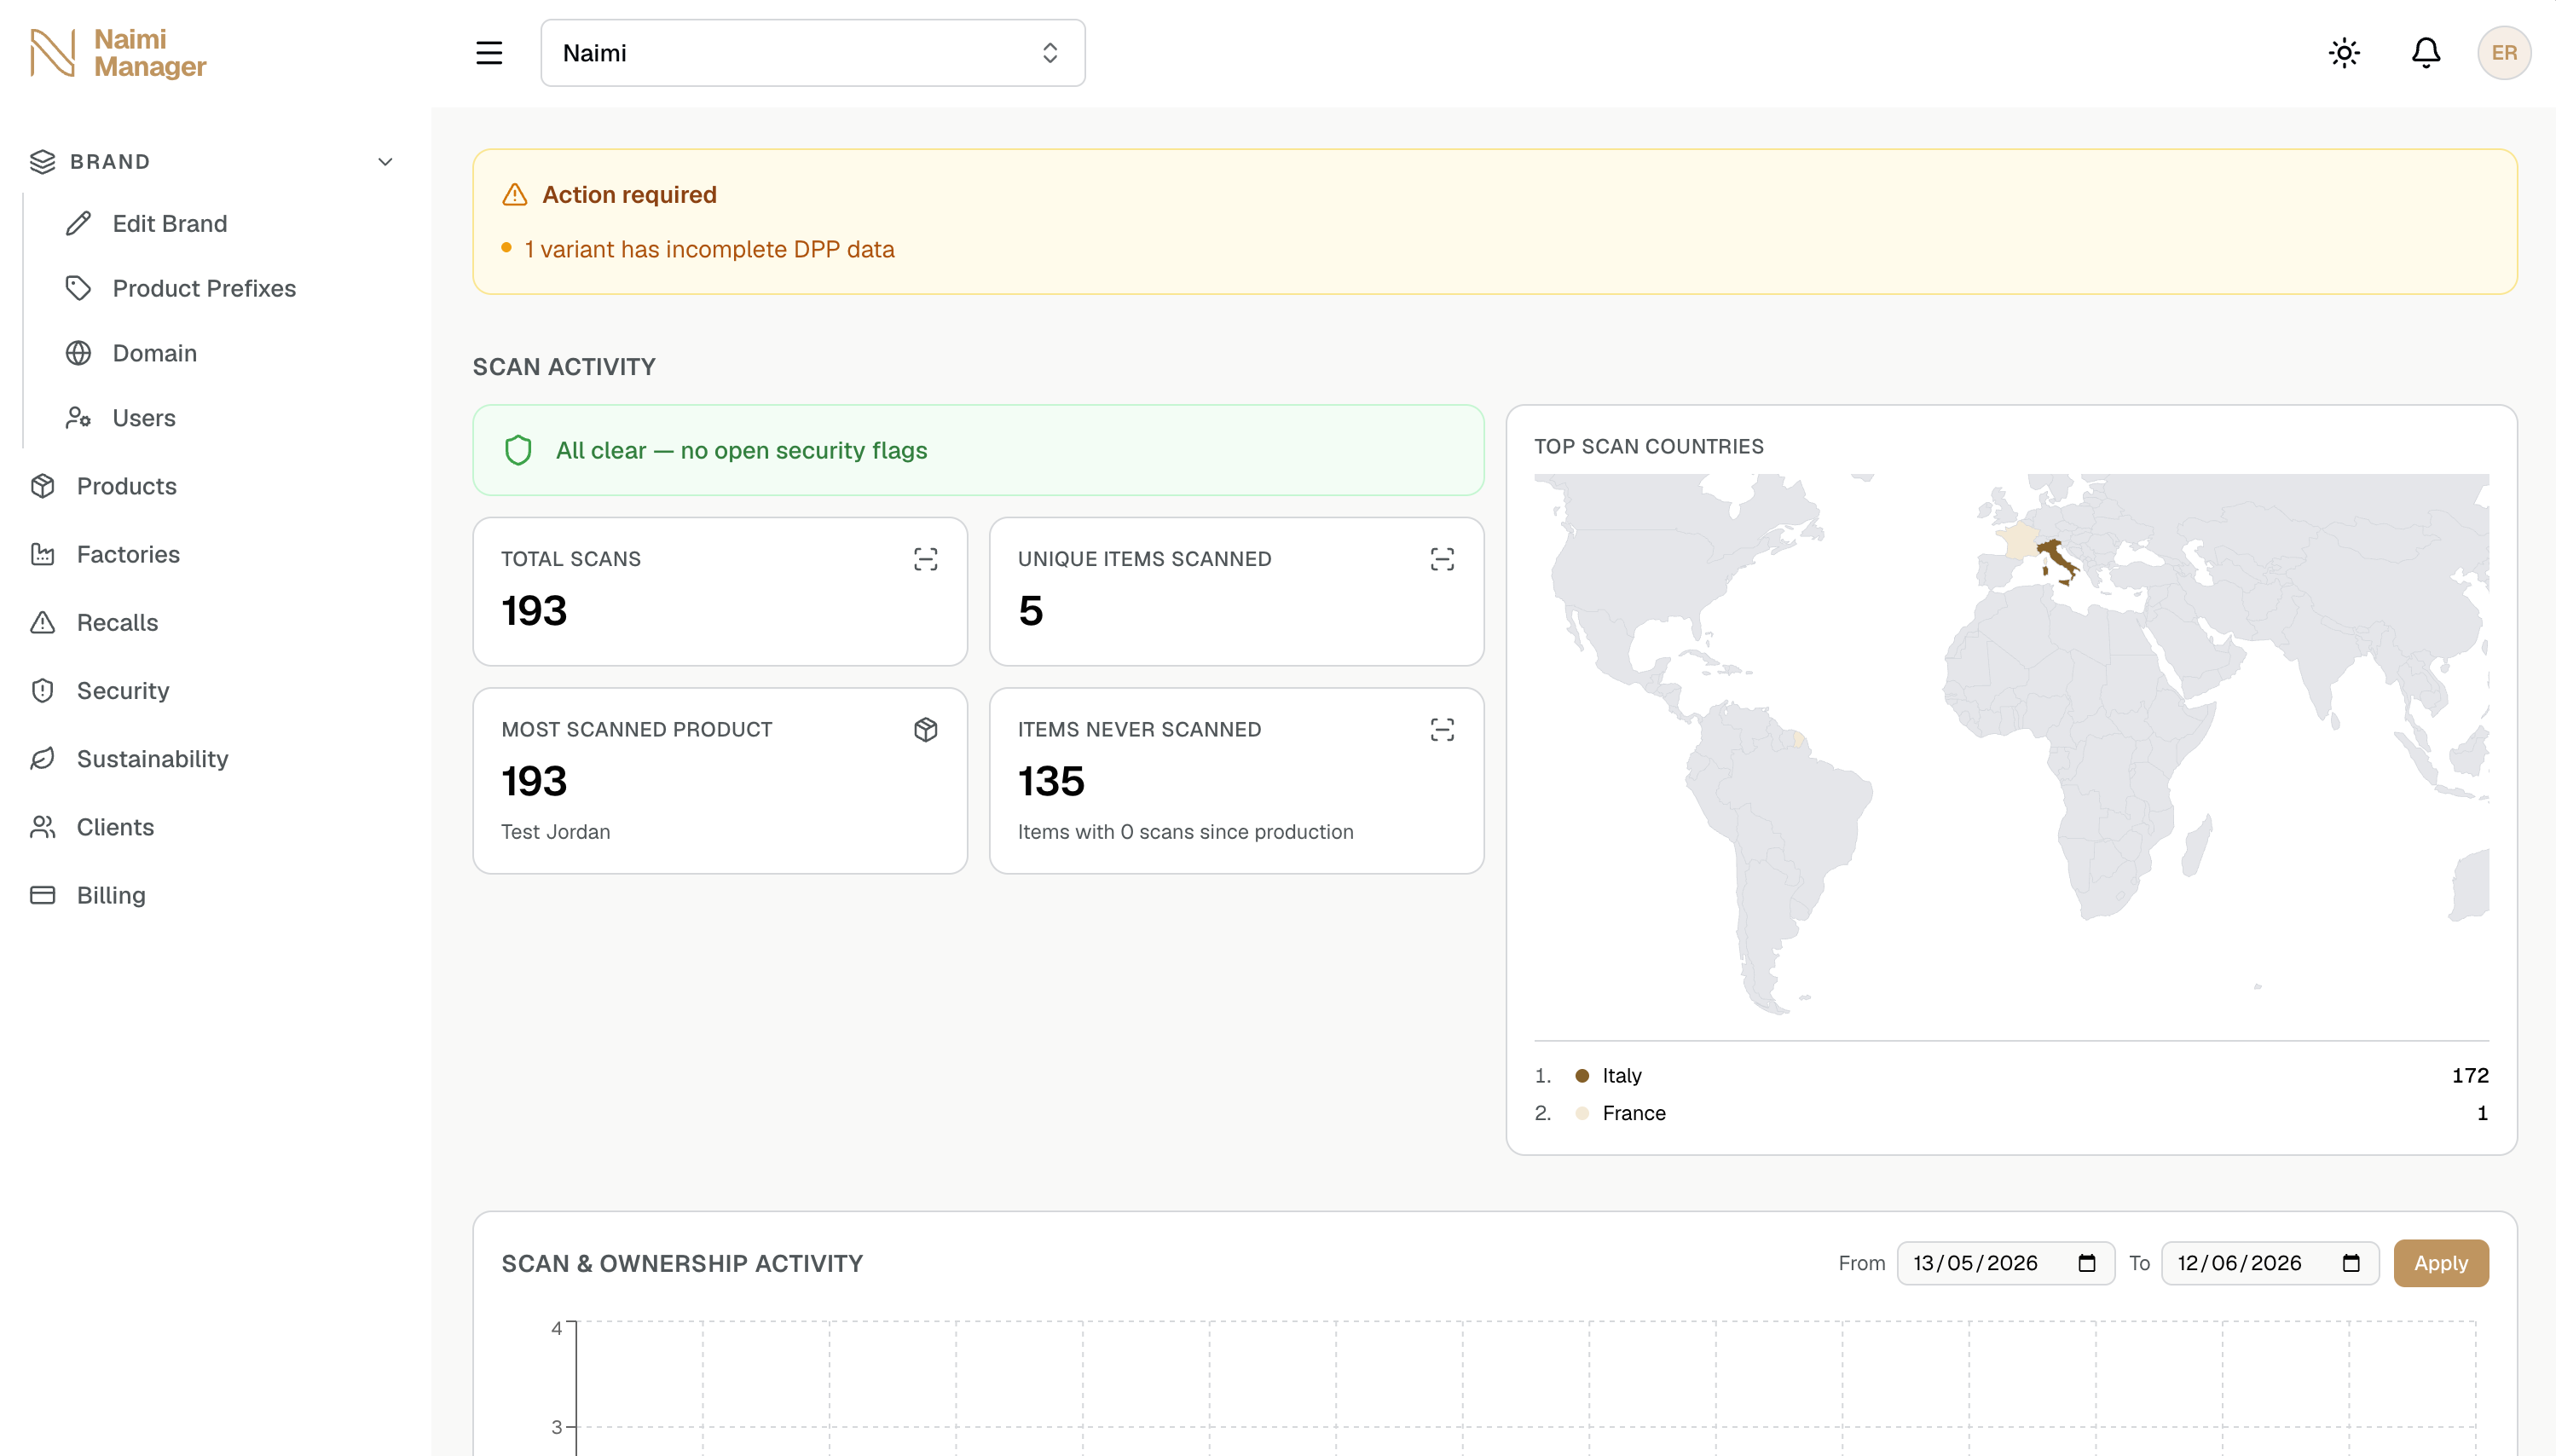The image size is (2556, 1456).
Task: Open the Total Scans card value 193
Action: 534,611
